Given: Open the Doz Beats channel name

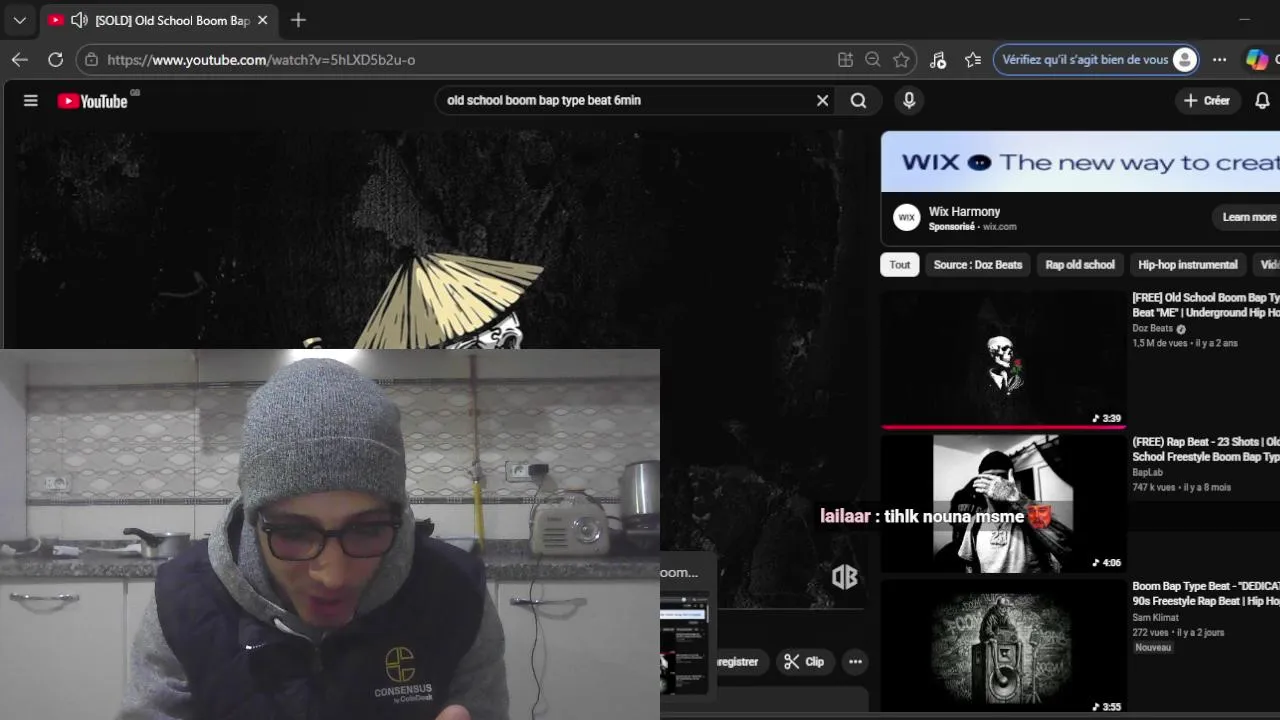Looking at the screenshot, I should coord(1152,328).
